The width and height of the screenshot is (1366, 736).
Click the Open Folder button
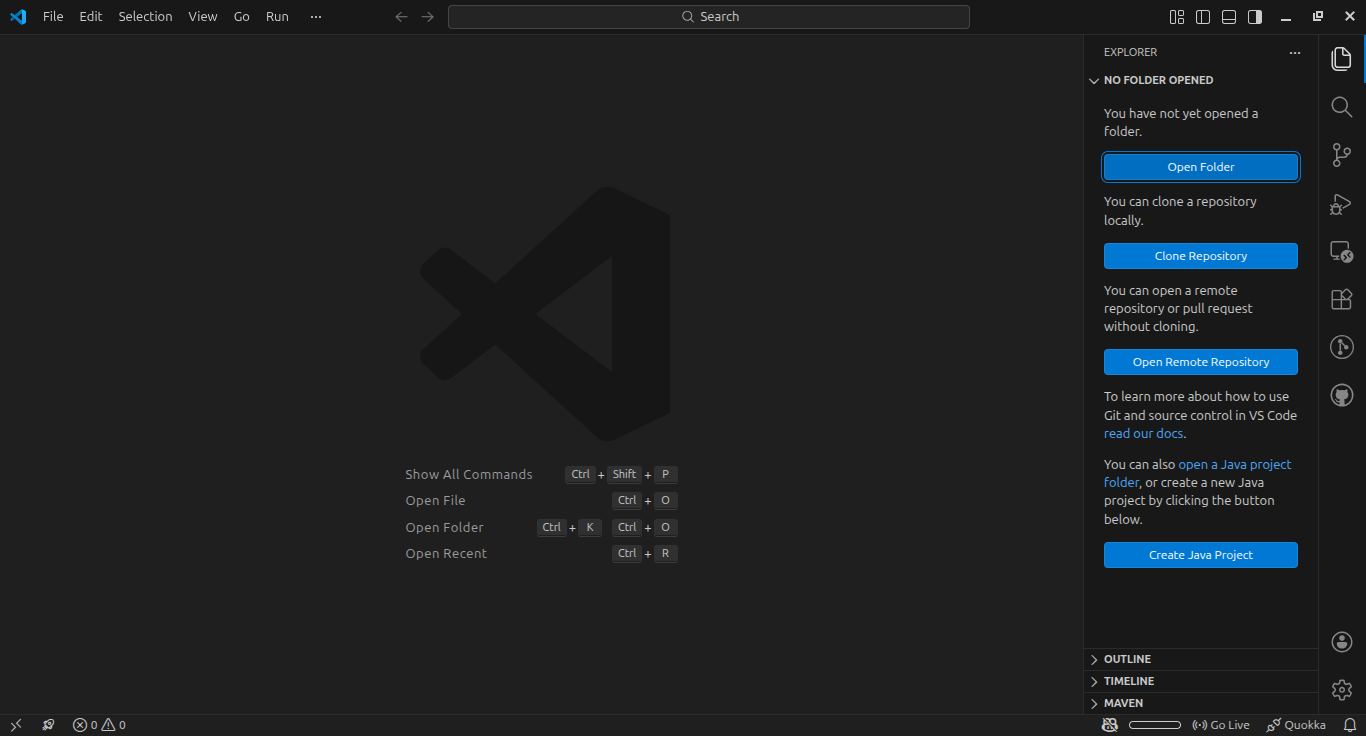1201,167
